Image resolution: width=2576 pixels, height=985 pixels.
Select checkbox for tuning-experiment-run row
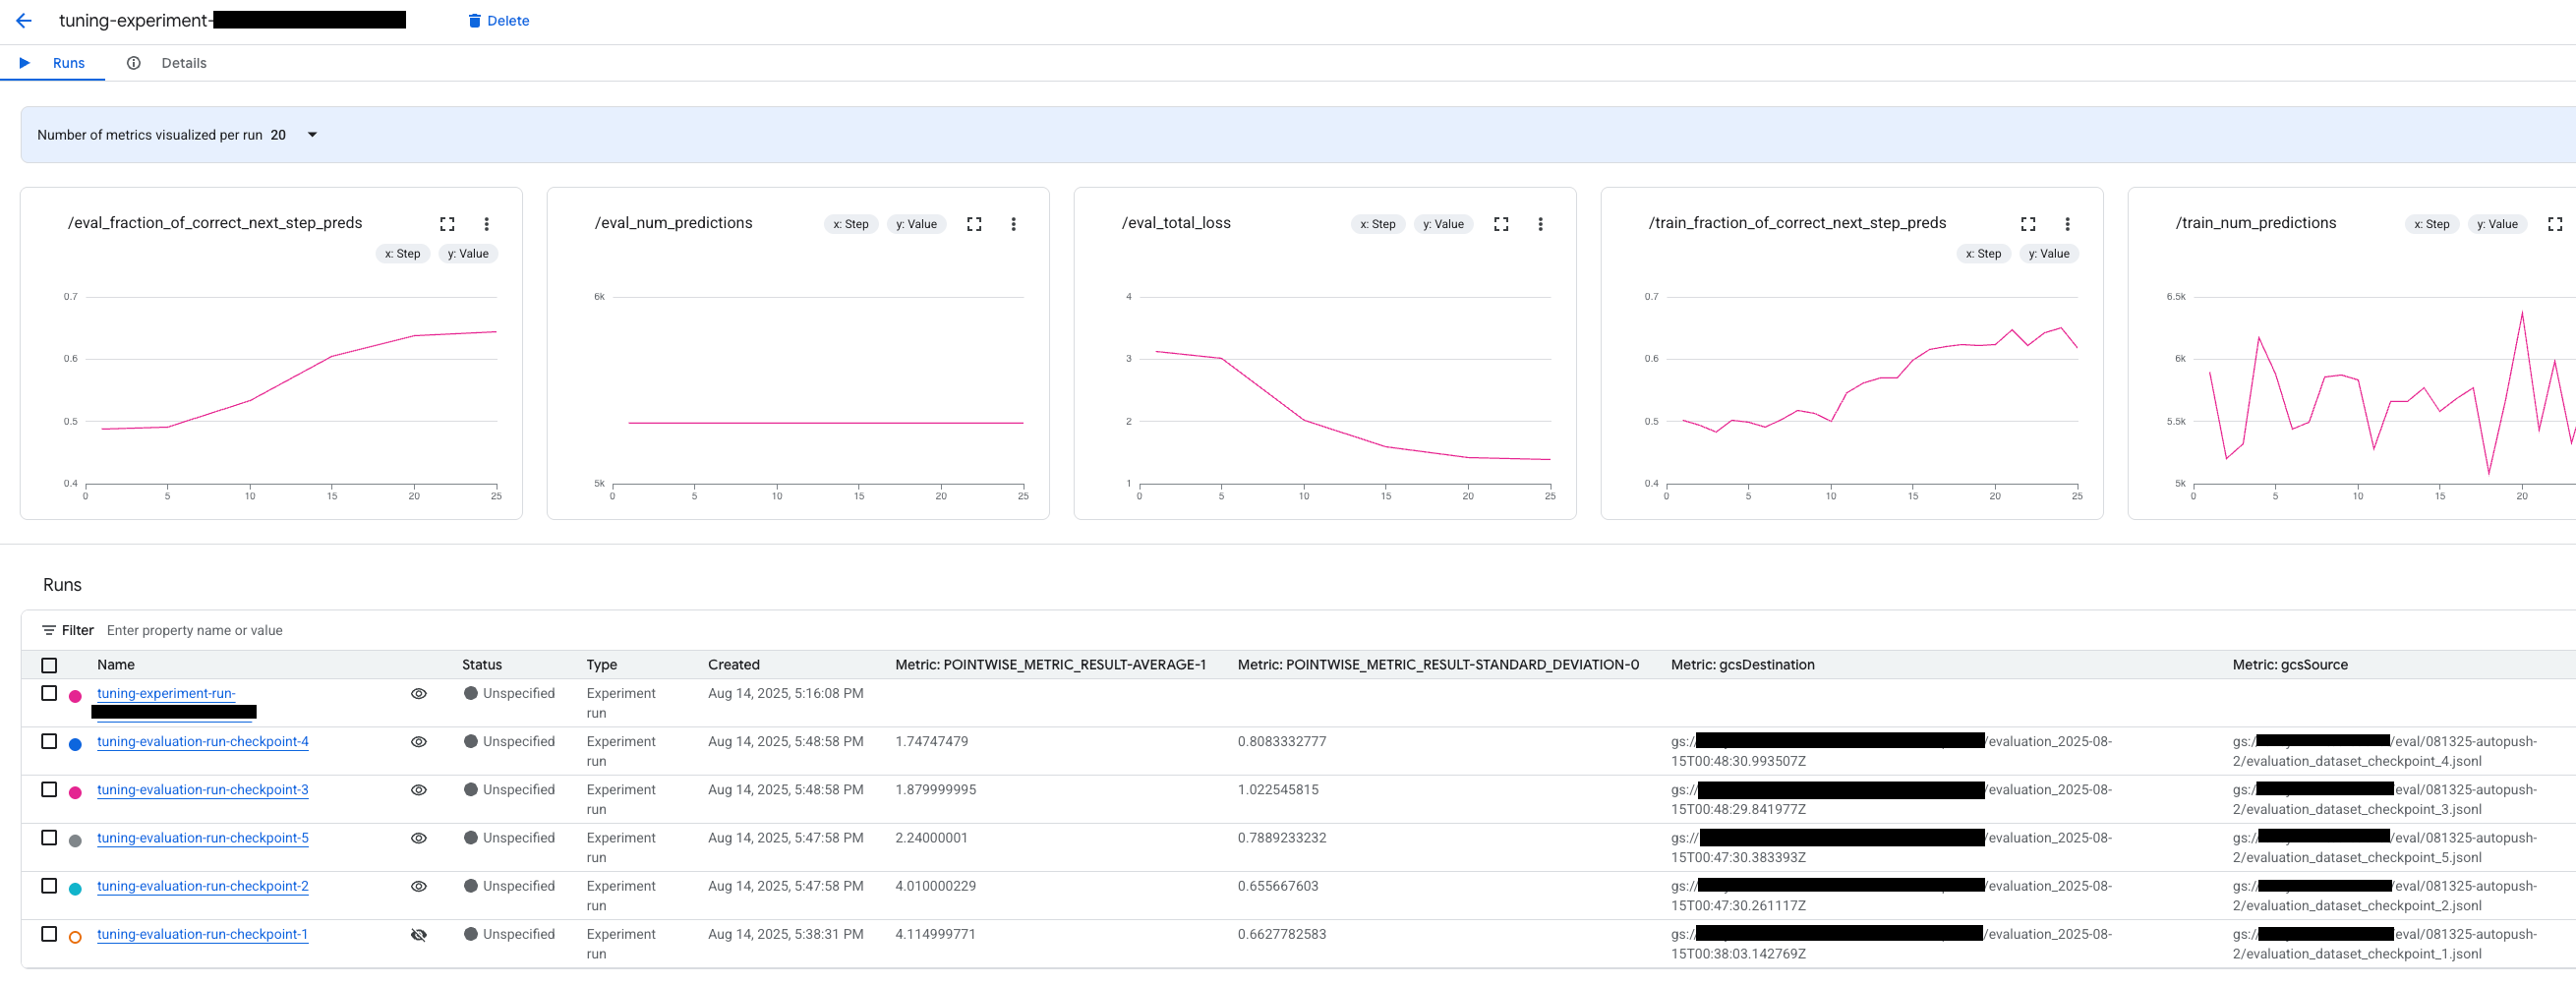[x=49, y=694]
